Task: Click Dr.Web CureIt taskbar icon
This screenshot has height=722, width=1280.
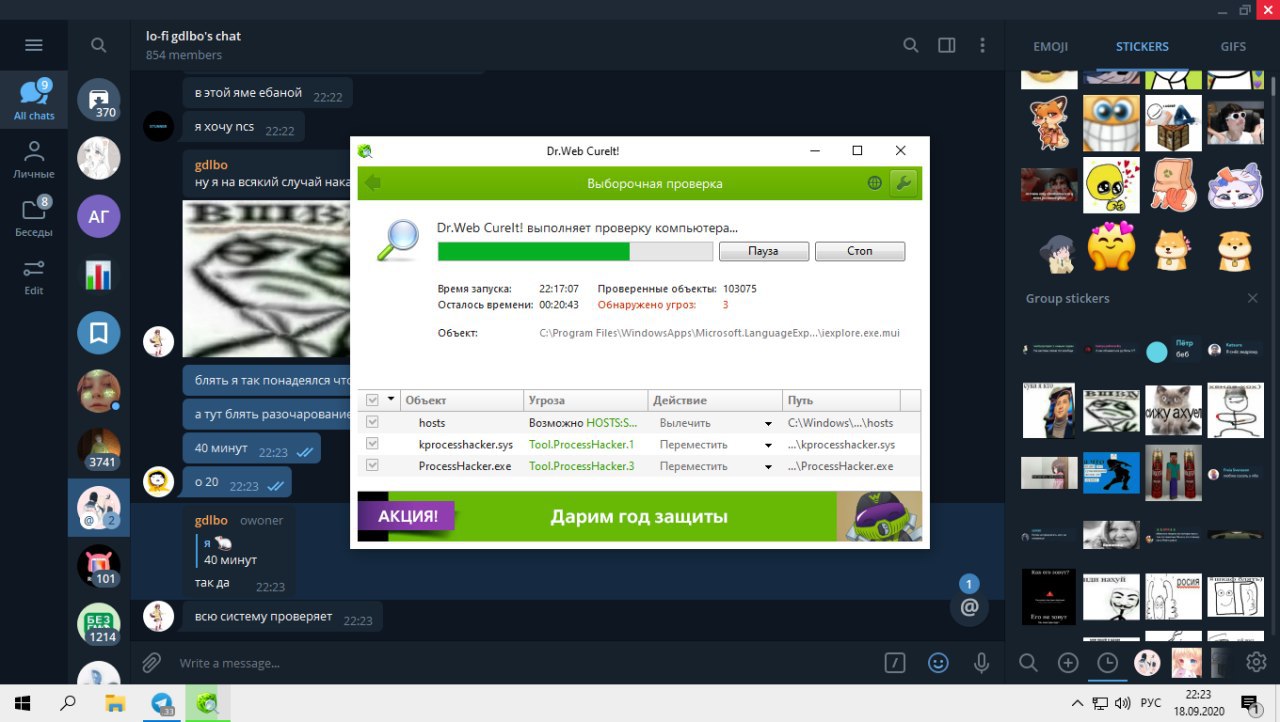Action: [207, 702]
